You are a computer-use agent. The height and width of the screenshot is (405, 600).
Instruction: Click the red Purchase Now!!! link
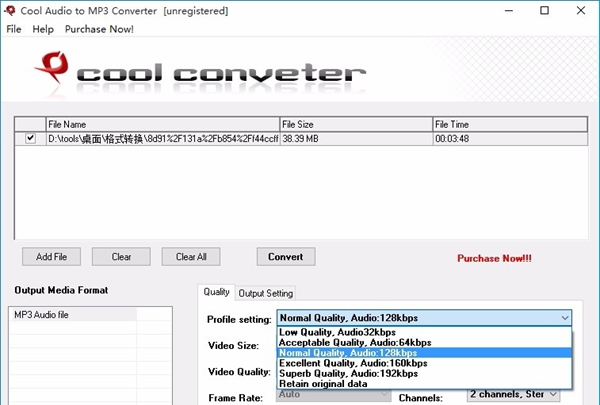click(x=494, y=258)
